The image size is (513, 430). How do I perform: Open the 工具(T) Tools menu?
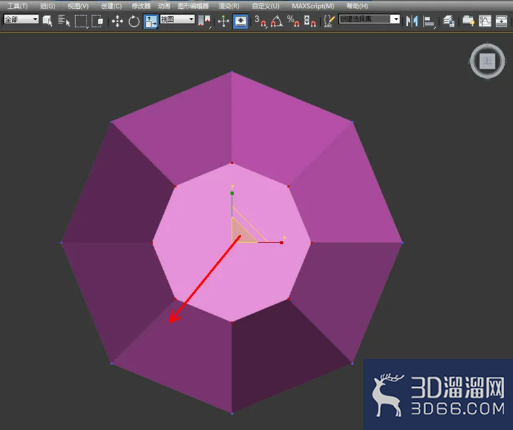click(17, 6)
